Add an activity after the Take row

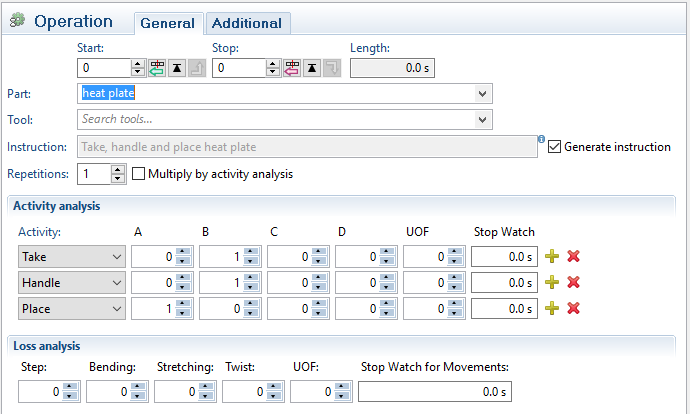pyautogui.click(x=552, y=257)
